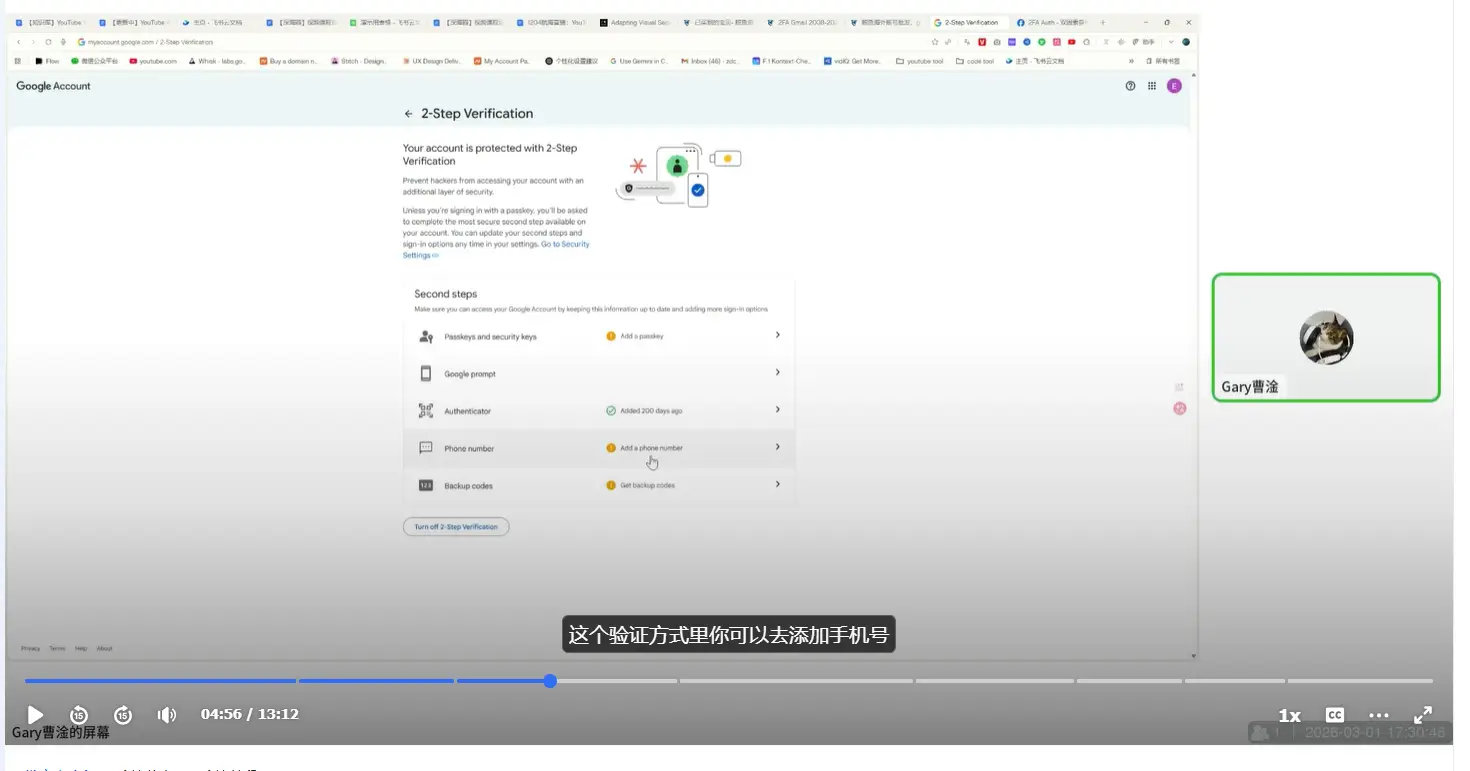
Task: Open the Google apps grid
Action: [x=1152, y=86]
